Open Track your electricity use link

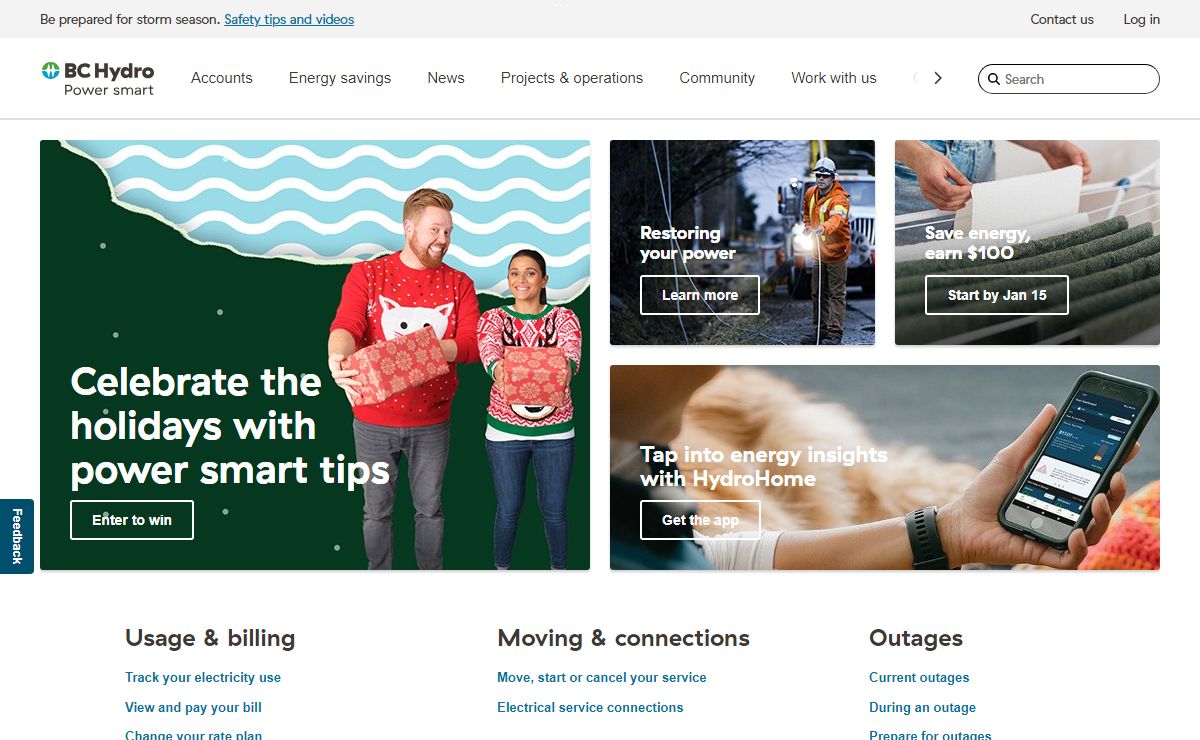(203, 677)
